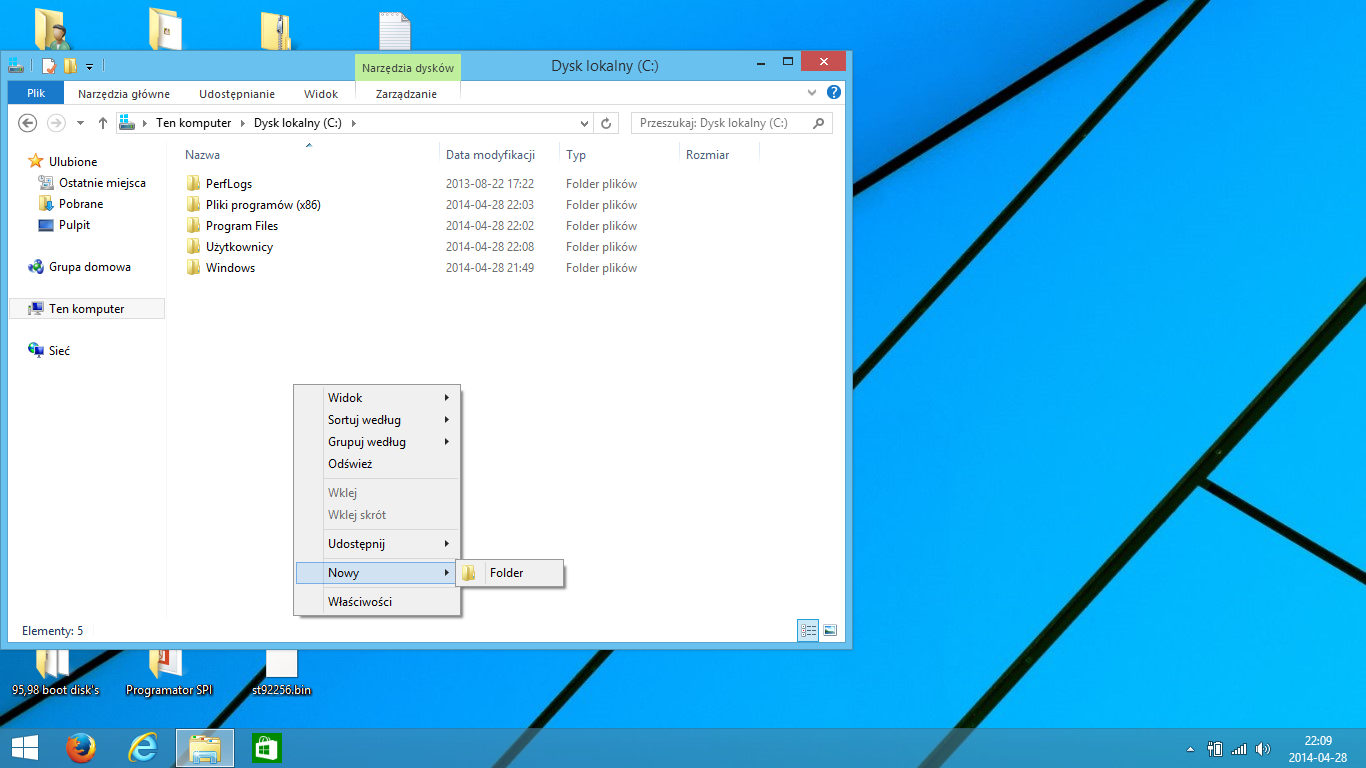Open Windows Store from the taskbar

[266, 748]
